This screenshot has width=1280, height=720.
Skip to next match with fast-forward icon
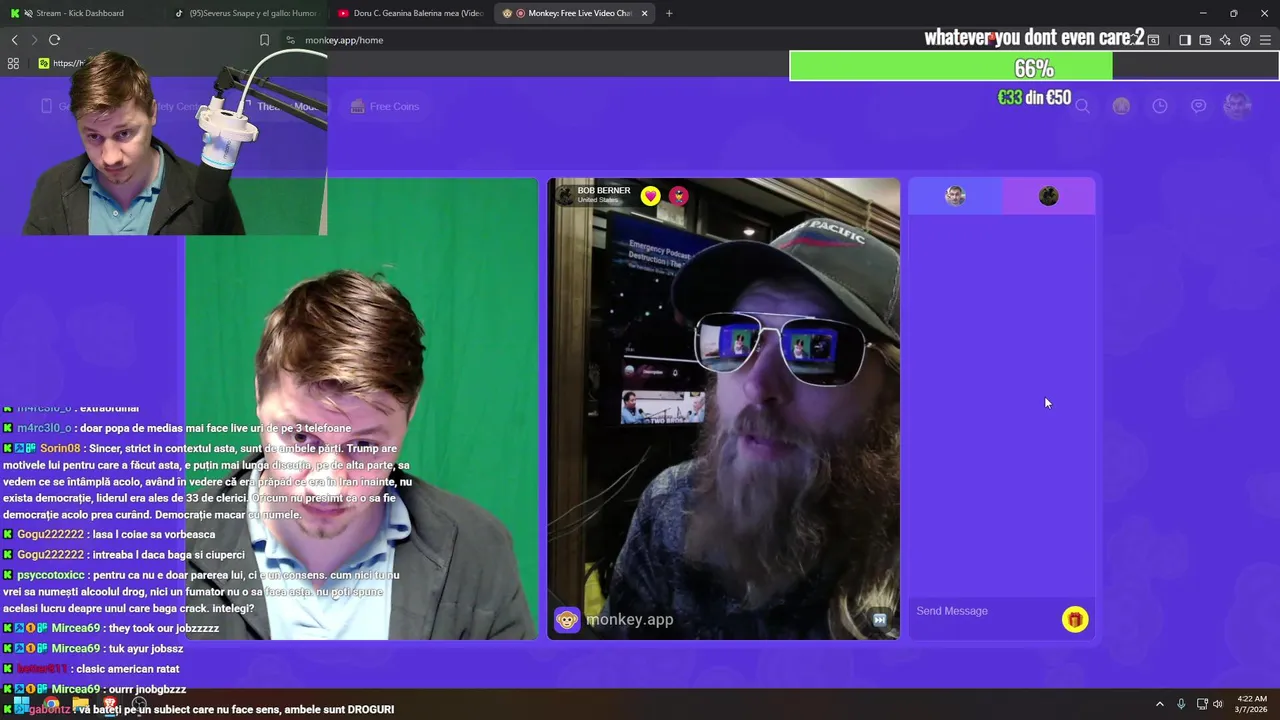[x=879, y=620]
